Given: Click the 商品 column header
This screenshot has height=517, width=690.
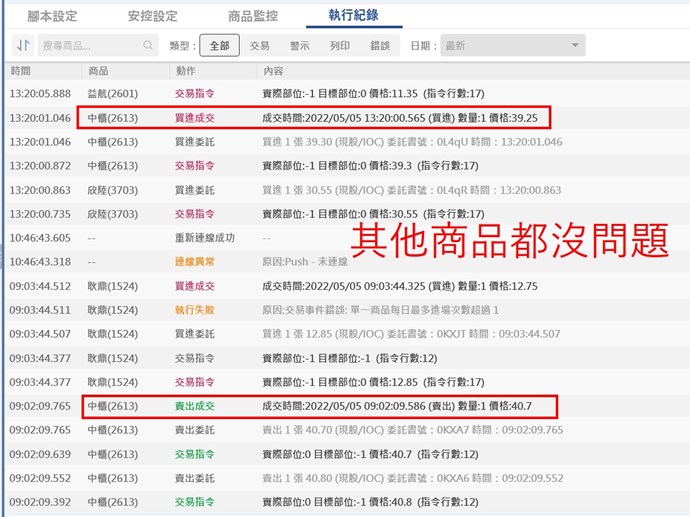Looking at the screenshot, I should (98, 71).
